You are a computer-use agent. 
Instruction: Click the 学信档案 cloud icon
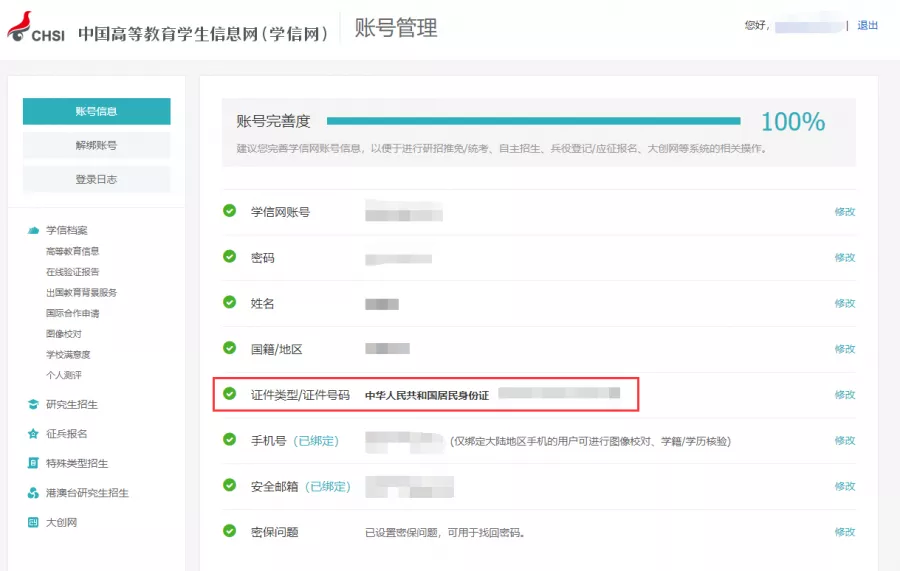coord(33,231)
